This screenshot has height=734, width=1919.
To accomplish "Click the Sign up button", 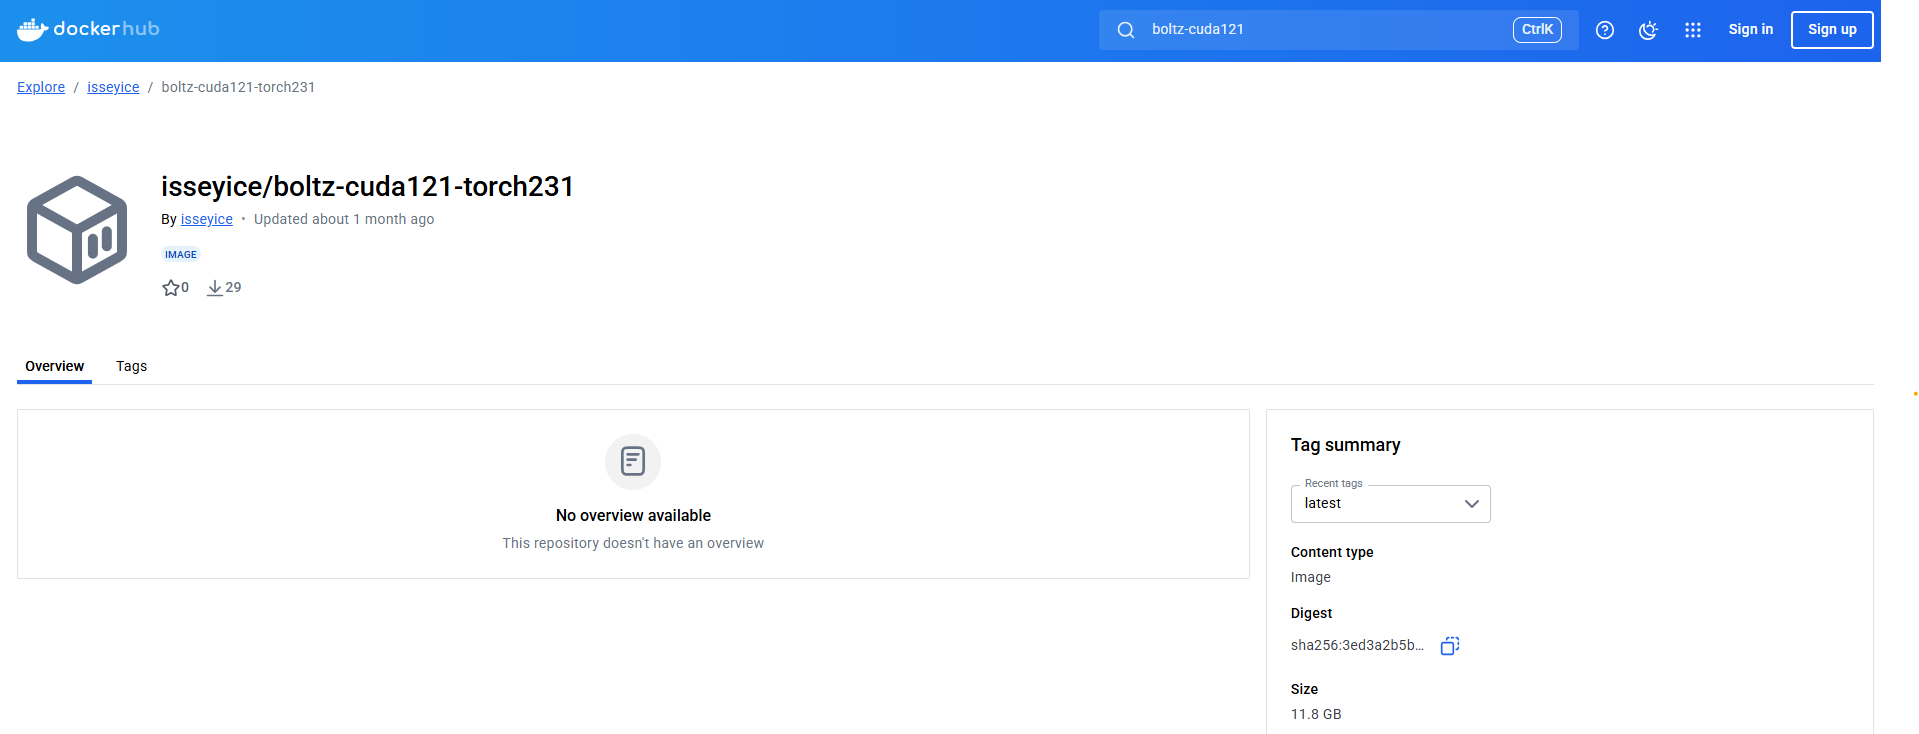I will pos(1832,30).
